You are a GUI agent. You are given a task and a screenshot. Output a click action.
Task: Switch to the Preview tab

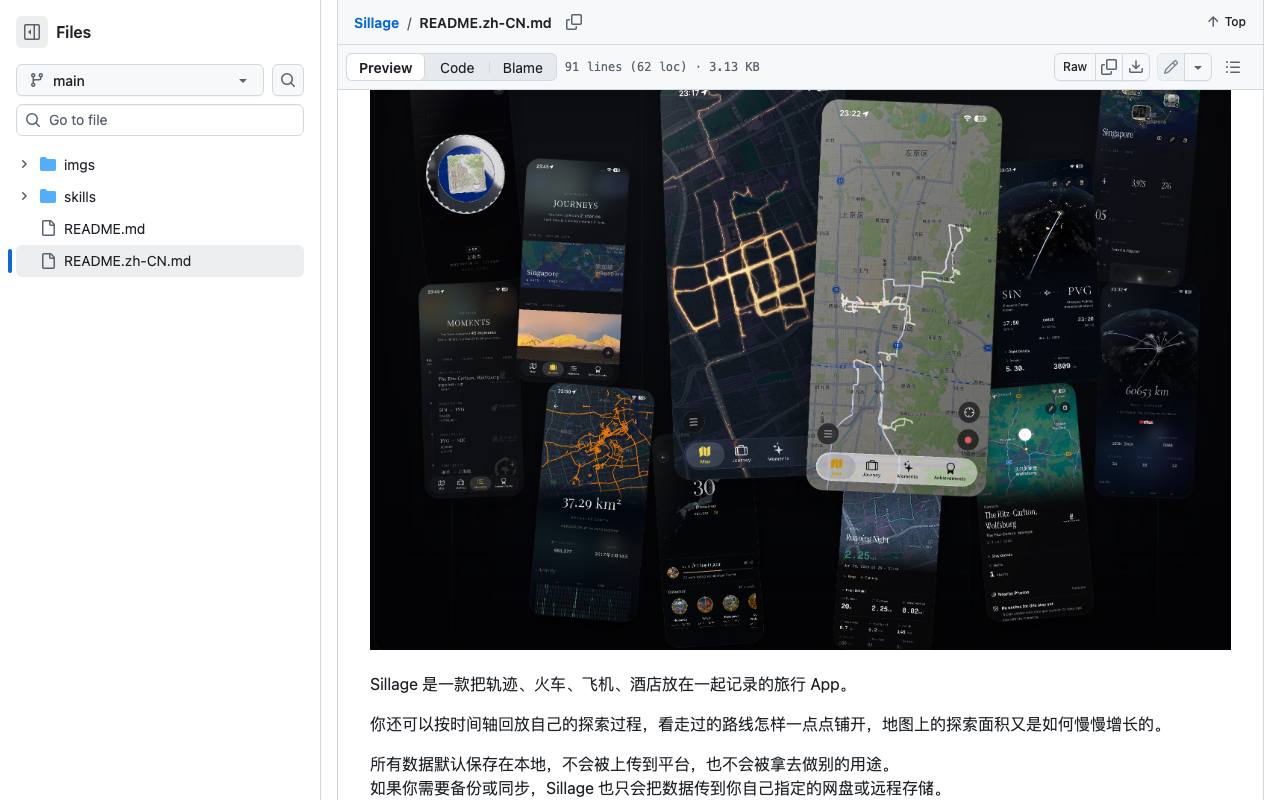coord(385,67)
